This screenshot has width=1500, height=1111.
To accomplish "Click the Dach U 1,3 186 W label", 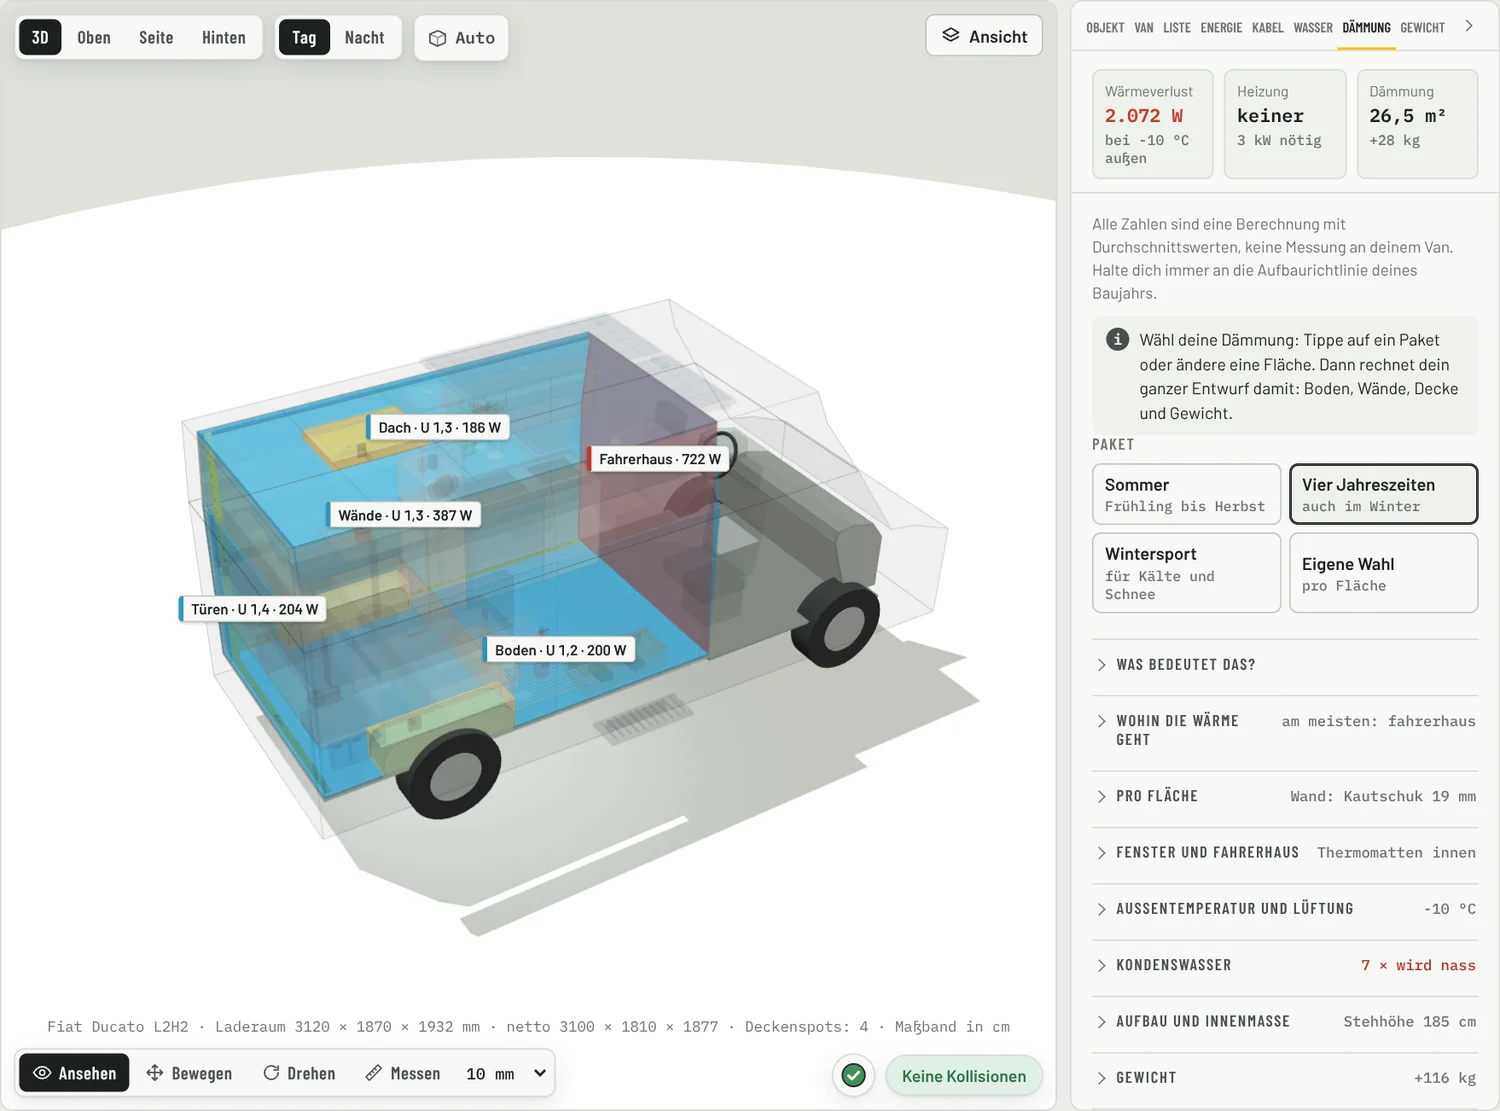I will [438, 427].
